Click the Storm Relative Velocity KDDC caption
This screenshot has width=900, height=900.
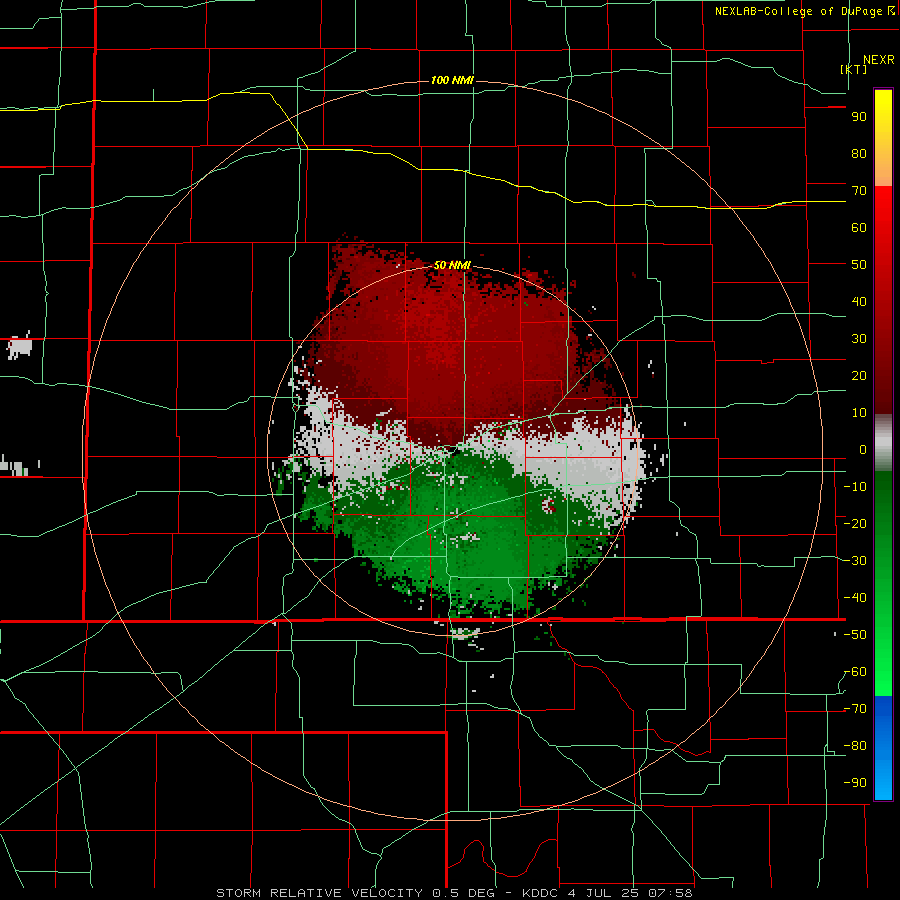[454, 893]
